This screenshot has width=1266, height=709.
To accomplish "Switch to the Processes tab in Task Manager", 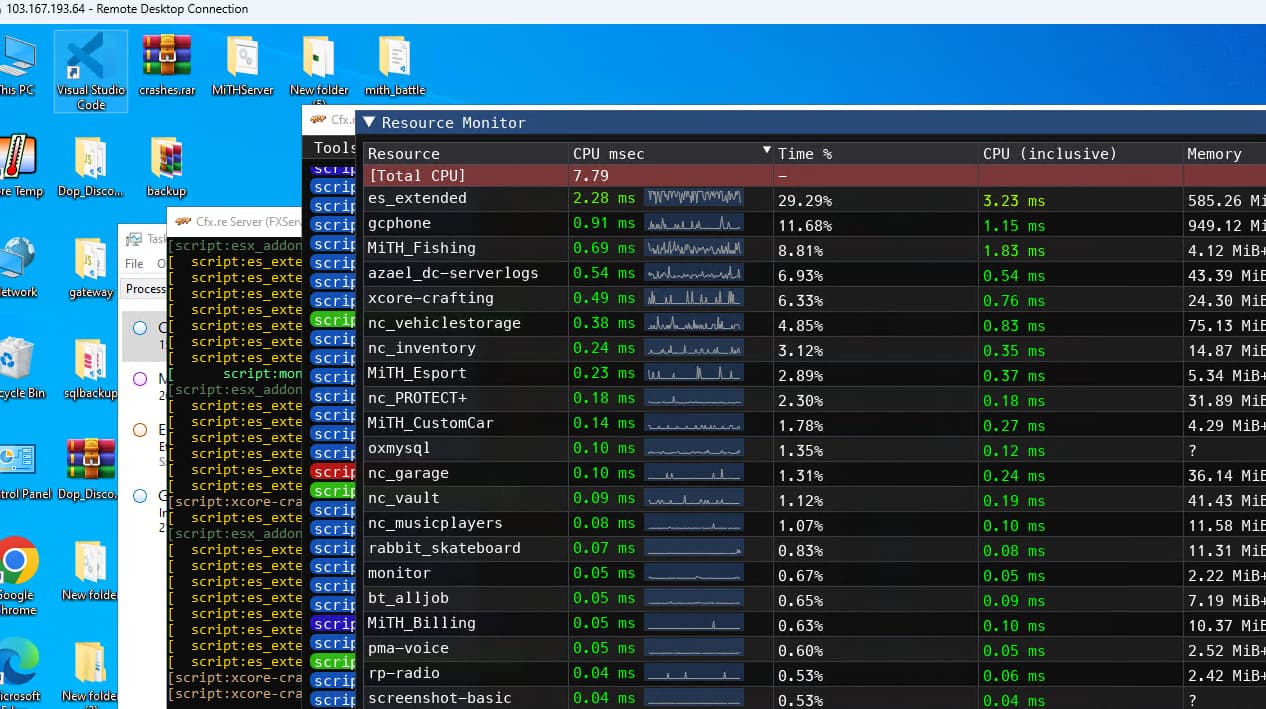I will point(144,289).
